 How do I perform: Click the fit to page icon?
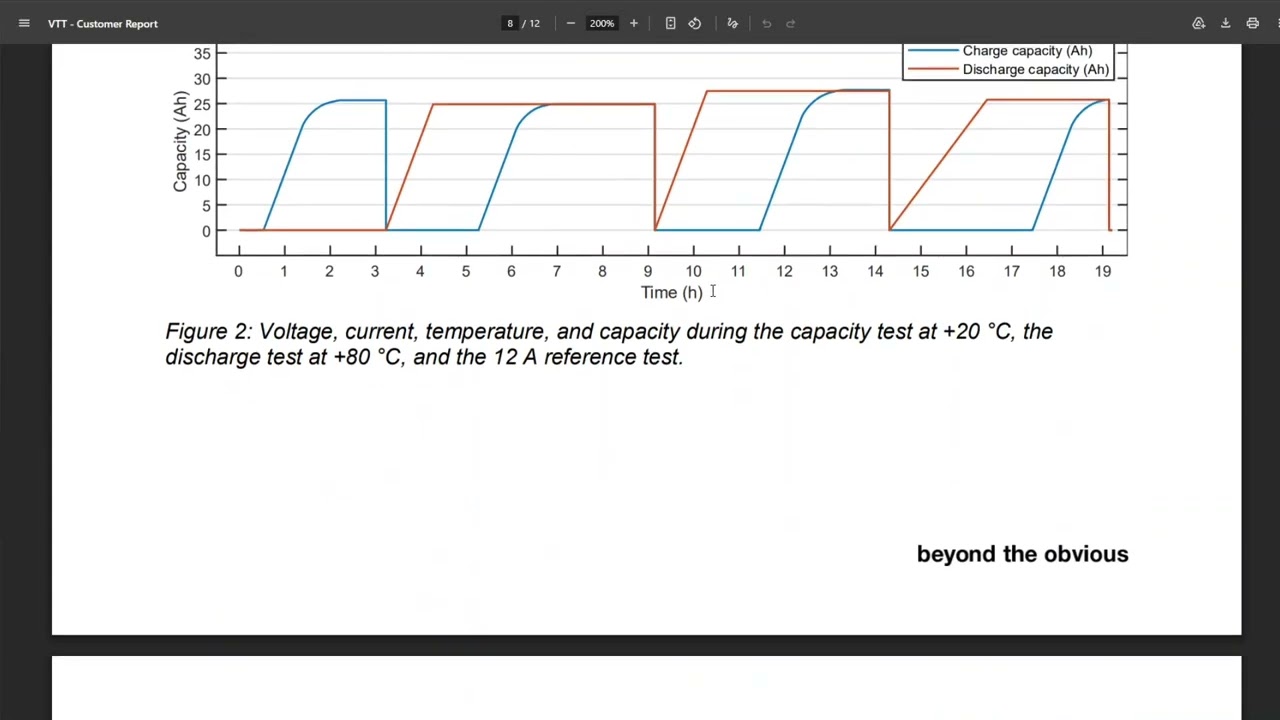pos(670,23)
